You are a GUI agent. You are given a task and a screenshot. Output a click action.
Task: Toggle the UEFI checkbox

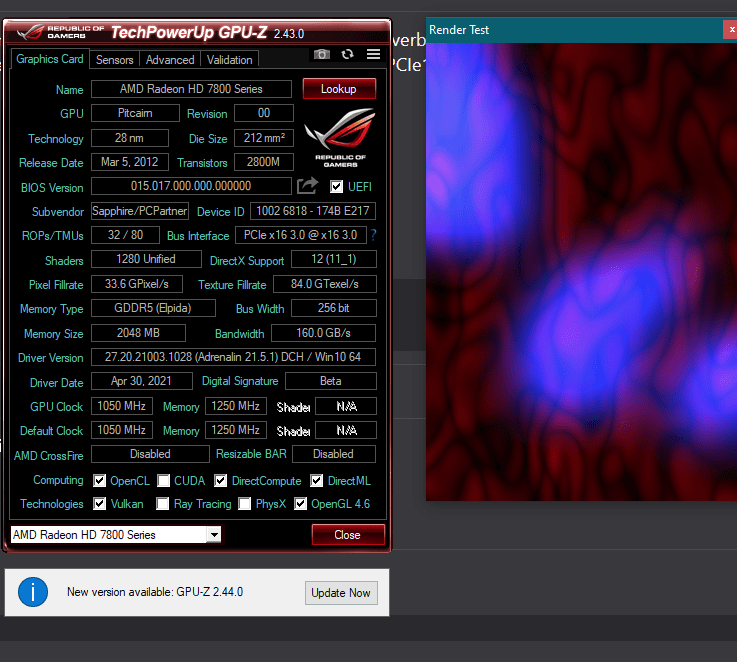(x=336, y=187)
